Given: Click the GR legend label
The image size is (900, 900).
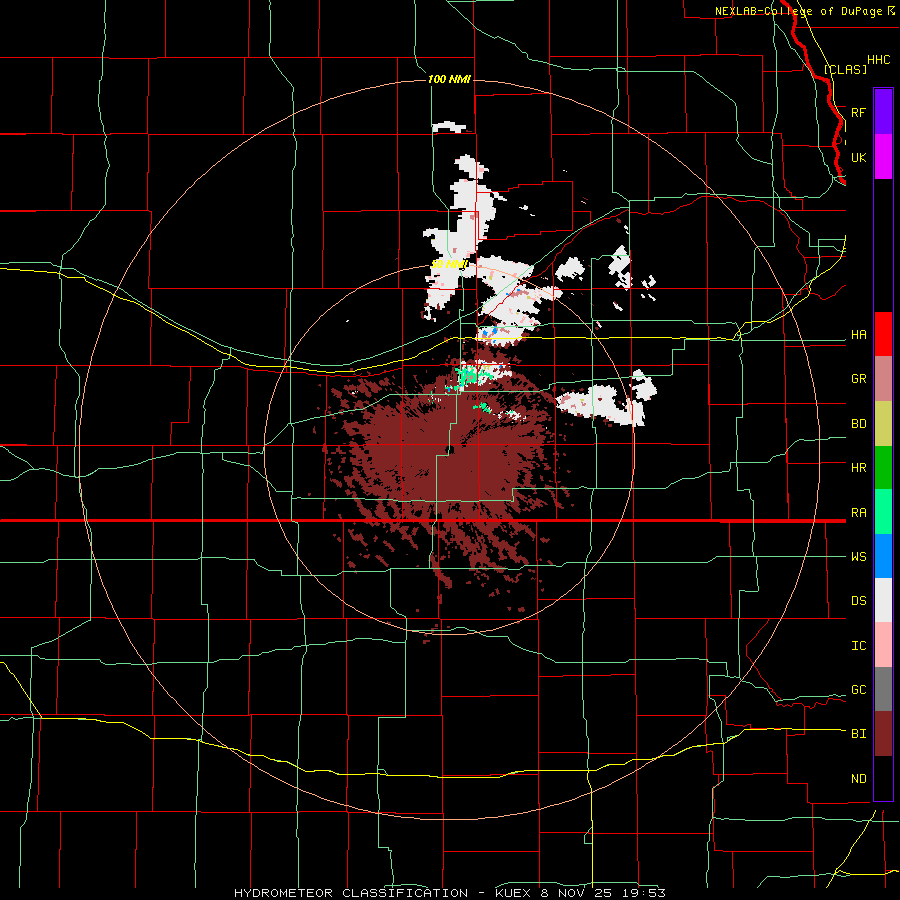Looking at the screenshot, I should pyautogui.click(x=858, y=379).
